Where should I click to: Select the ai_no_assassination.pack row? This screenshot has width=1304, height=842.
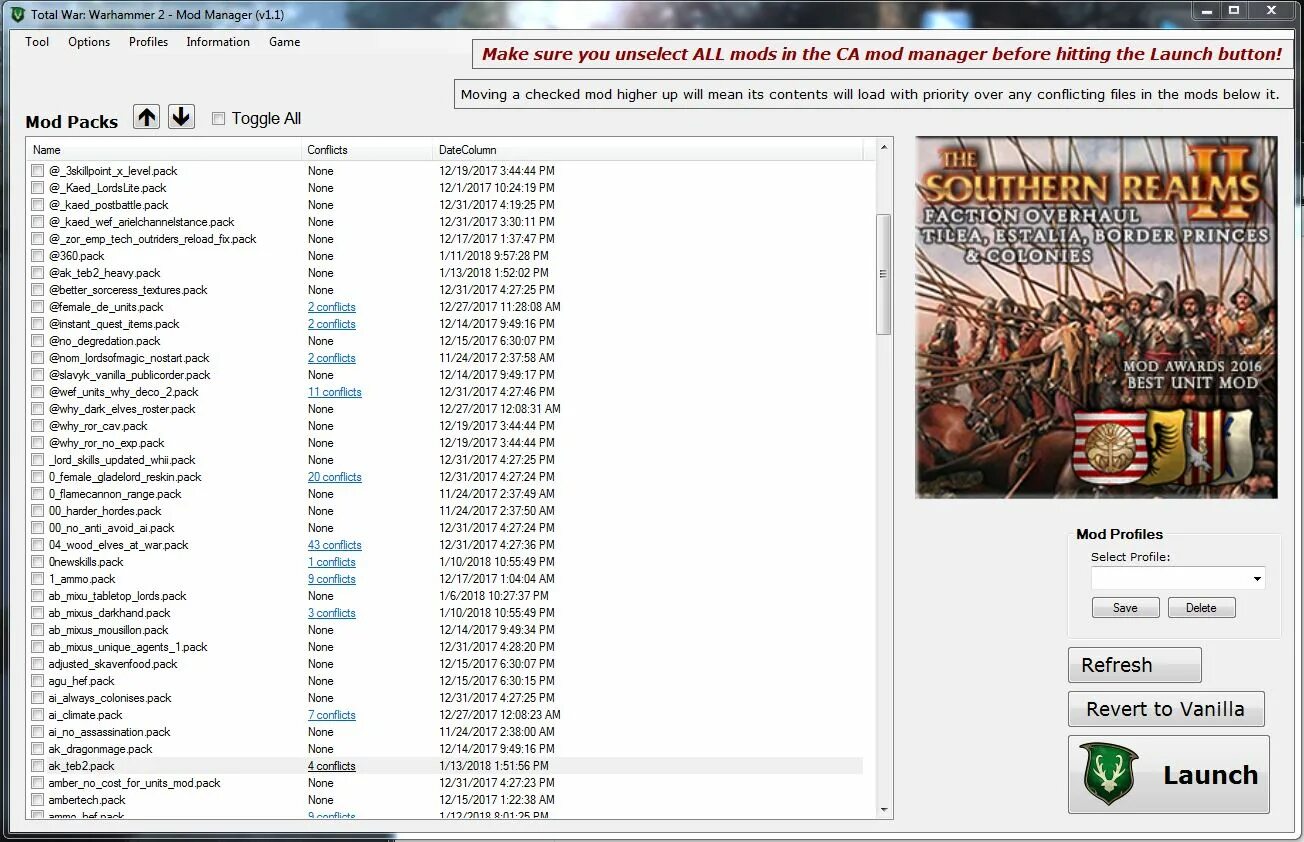click(445, 732)
